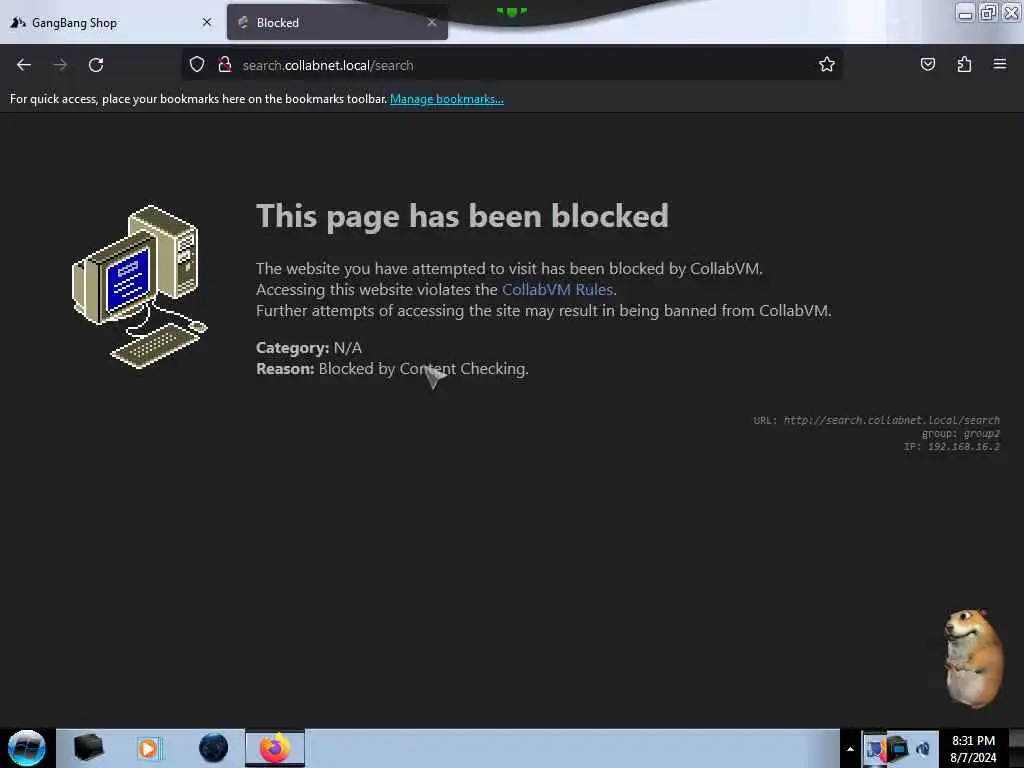Go back with the browser back arrow
This screenshot has width=1024, height=768.
(x=24, y=65)
